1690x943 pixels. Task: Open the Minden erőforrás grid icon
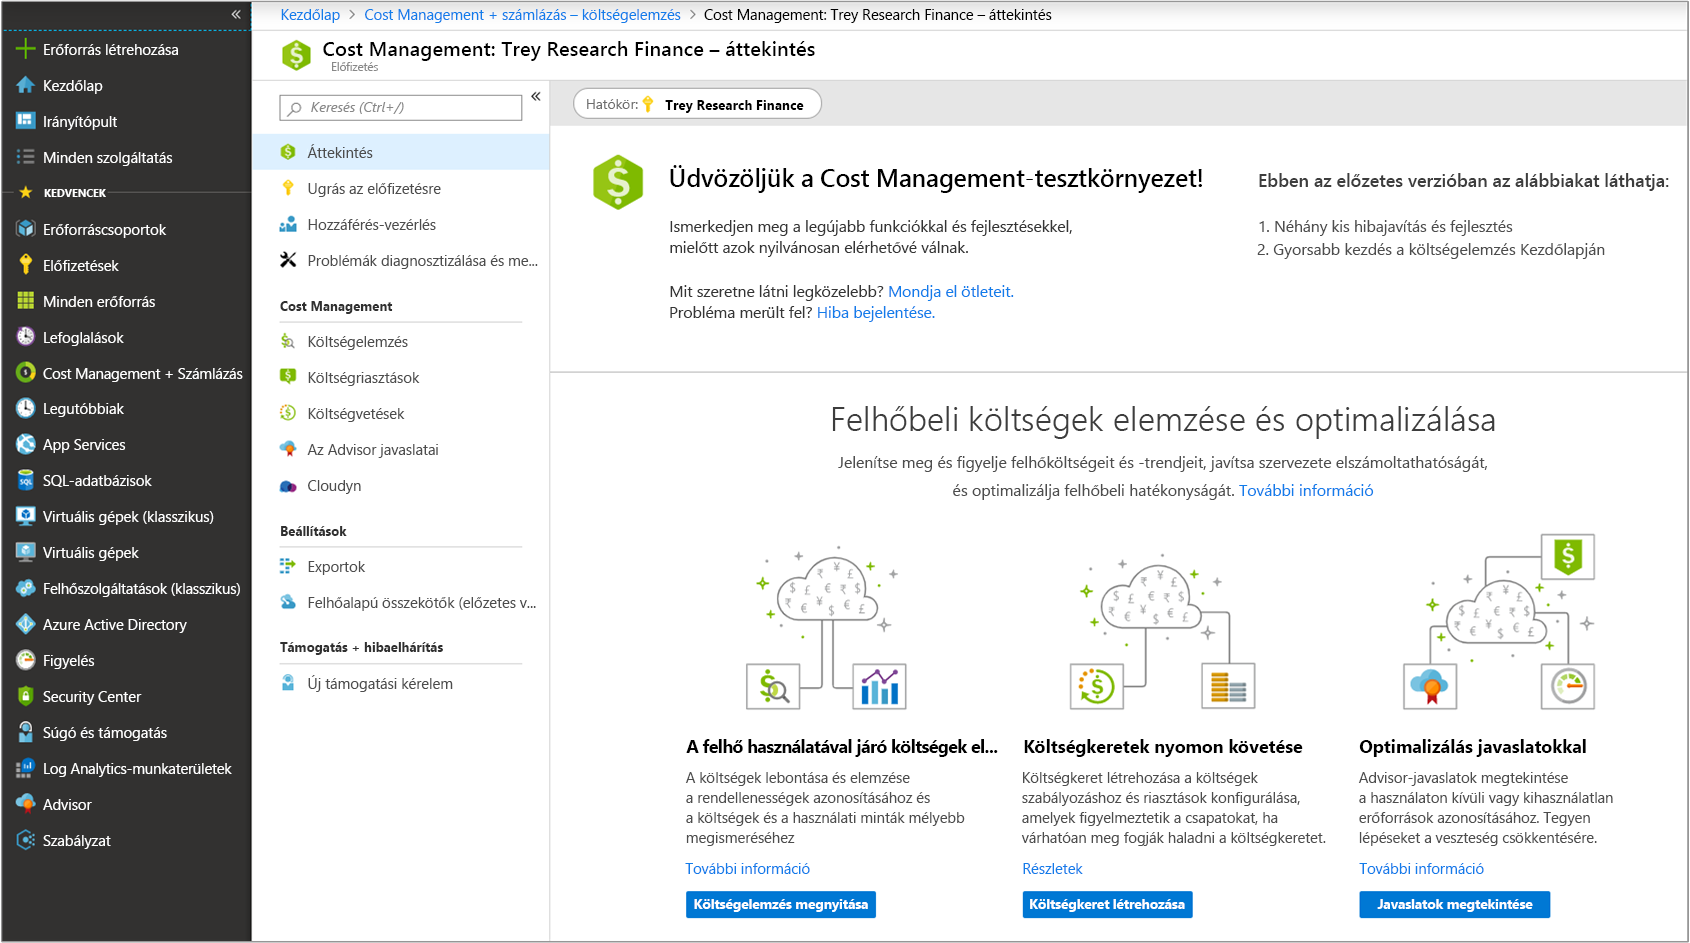click(25, 301)
